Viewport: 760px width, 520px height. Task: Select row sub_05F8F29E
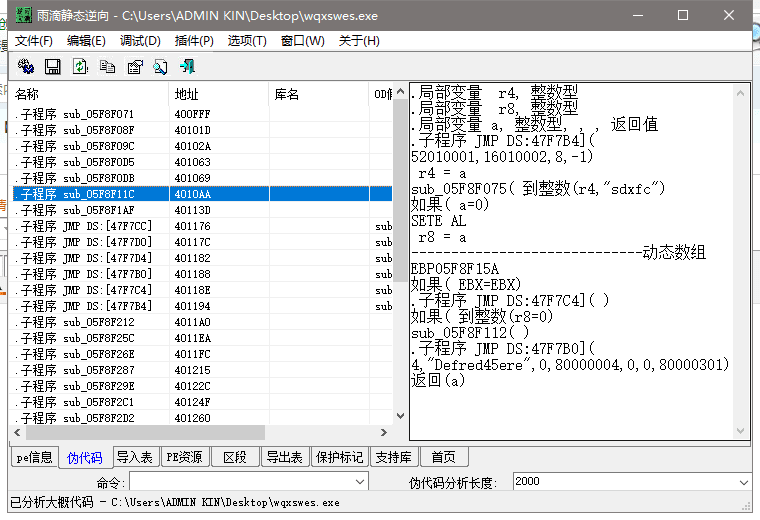[201, 386]
